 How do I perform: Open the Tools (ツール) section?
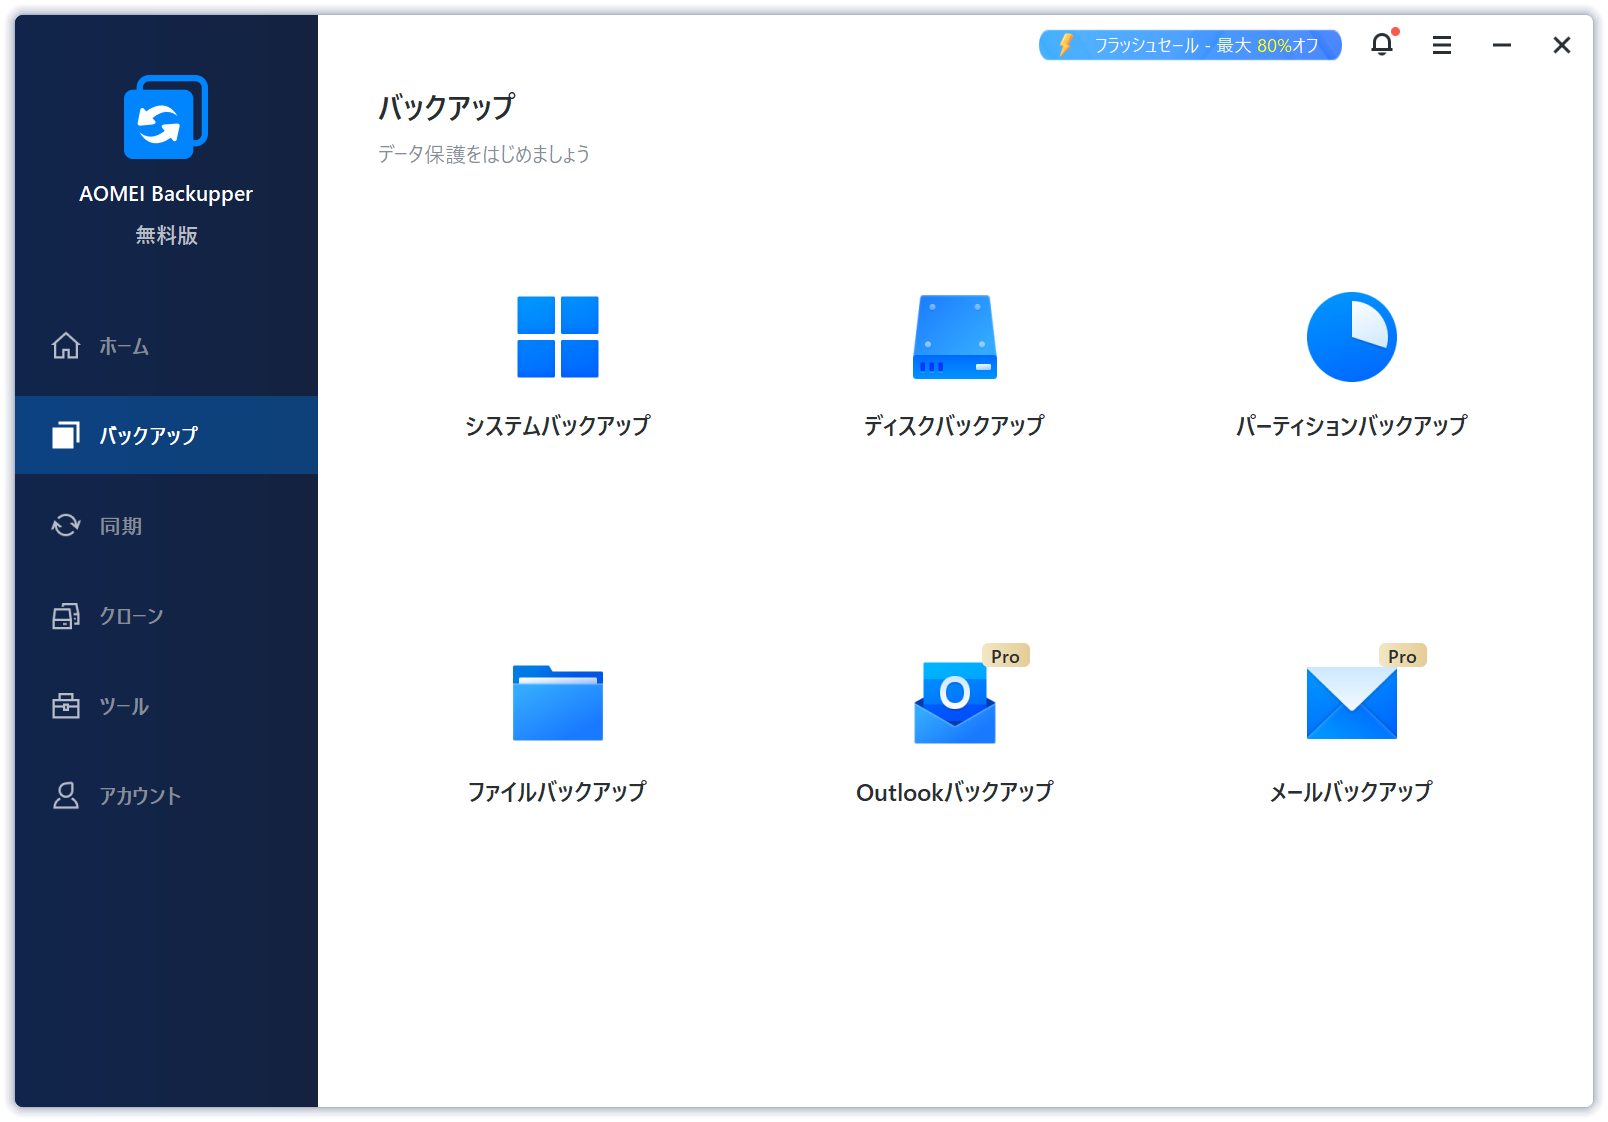click(x=121, y=705)
